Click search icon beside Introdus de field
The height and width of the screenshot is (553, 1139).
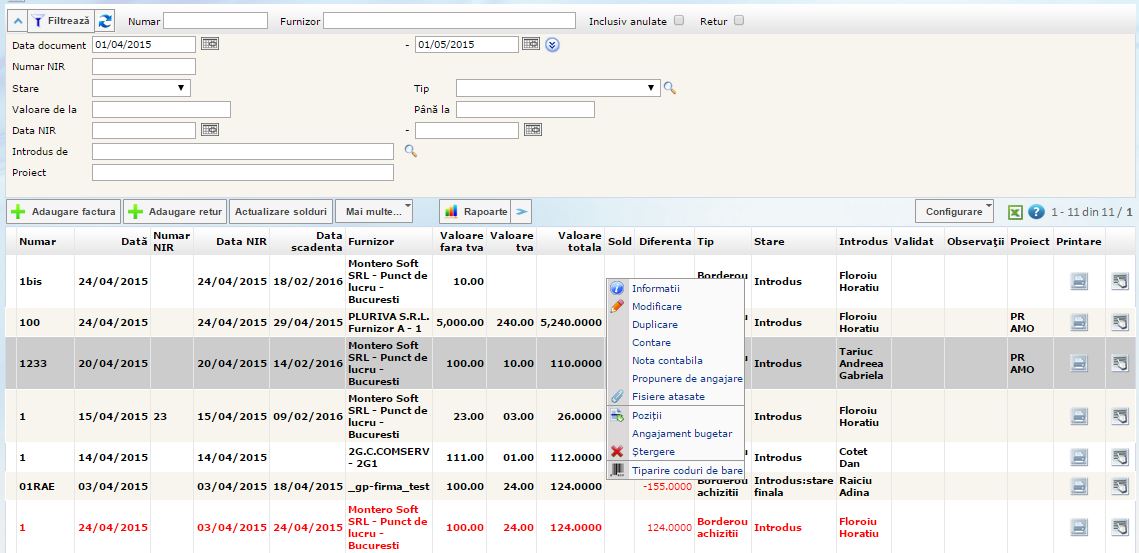(x=410, y=151)
